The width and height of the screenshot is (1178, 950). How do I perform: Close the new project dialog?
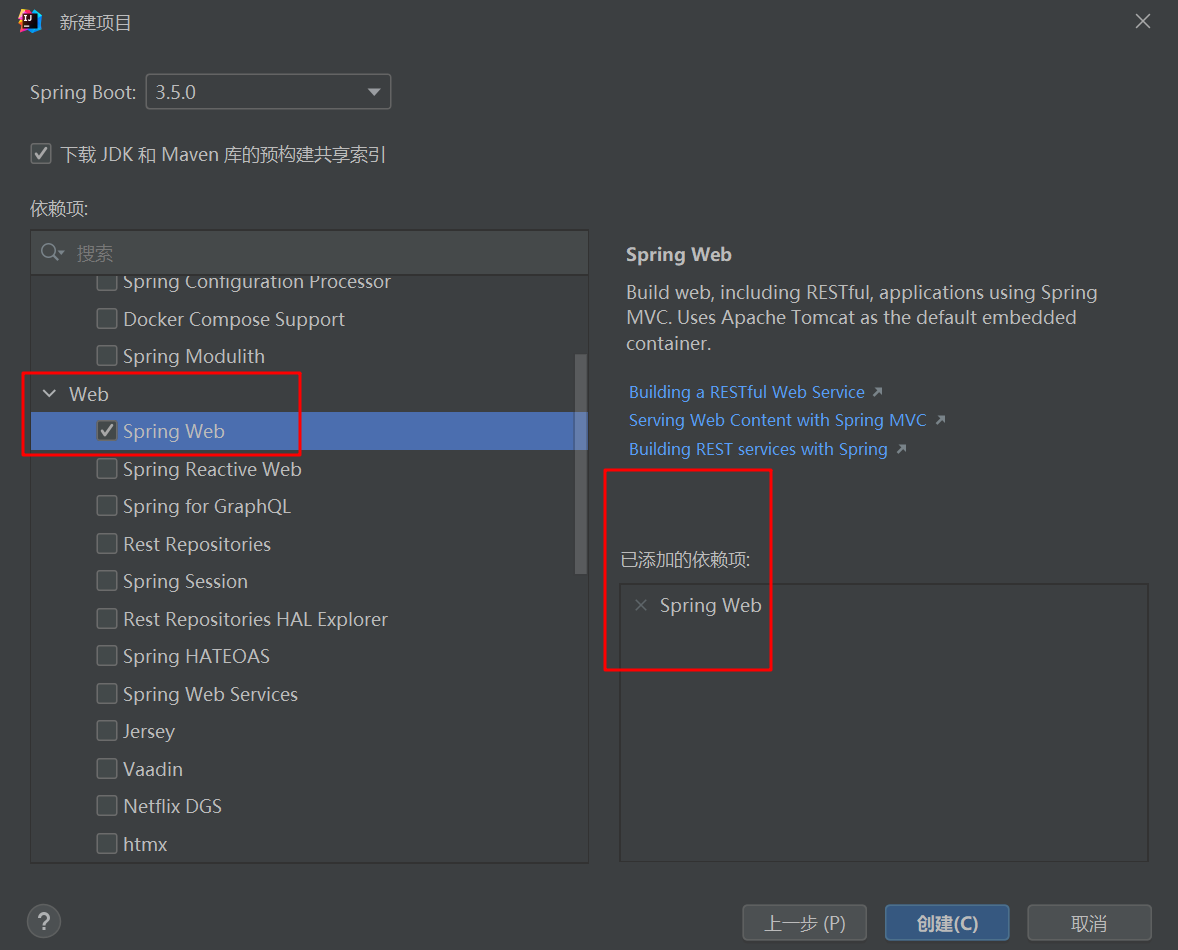[1143, 21]
